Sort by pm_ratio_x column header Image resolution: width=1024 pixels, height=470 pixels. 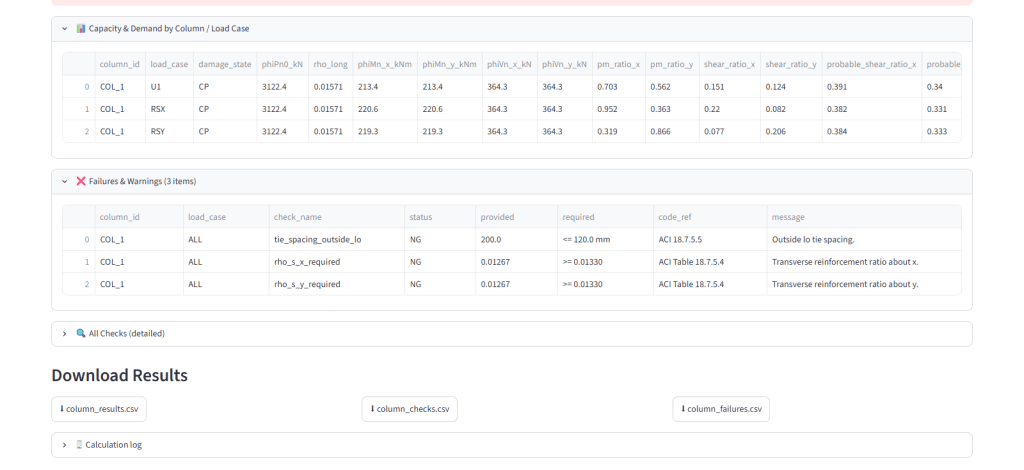click(618, 65)
